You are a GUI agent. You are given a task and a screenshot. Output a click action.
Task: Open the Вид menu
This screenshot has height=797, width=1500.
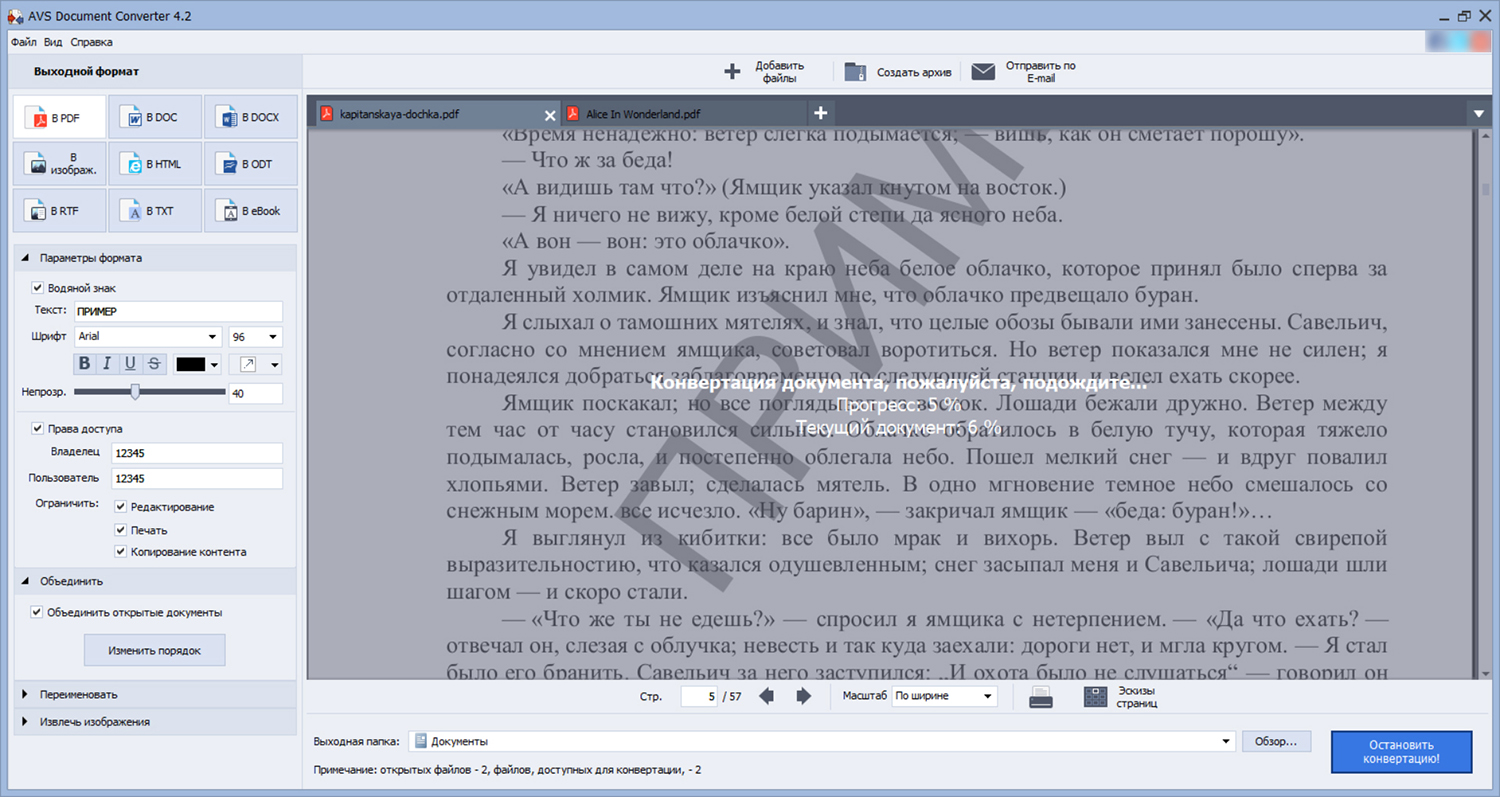click(53, 42)
